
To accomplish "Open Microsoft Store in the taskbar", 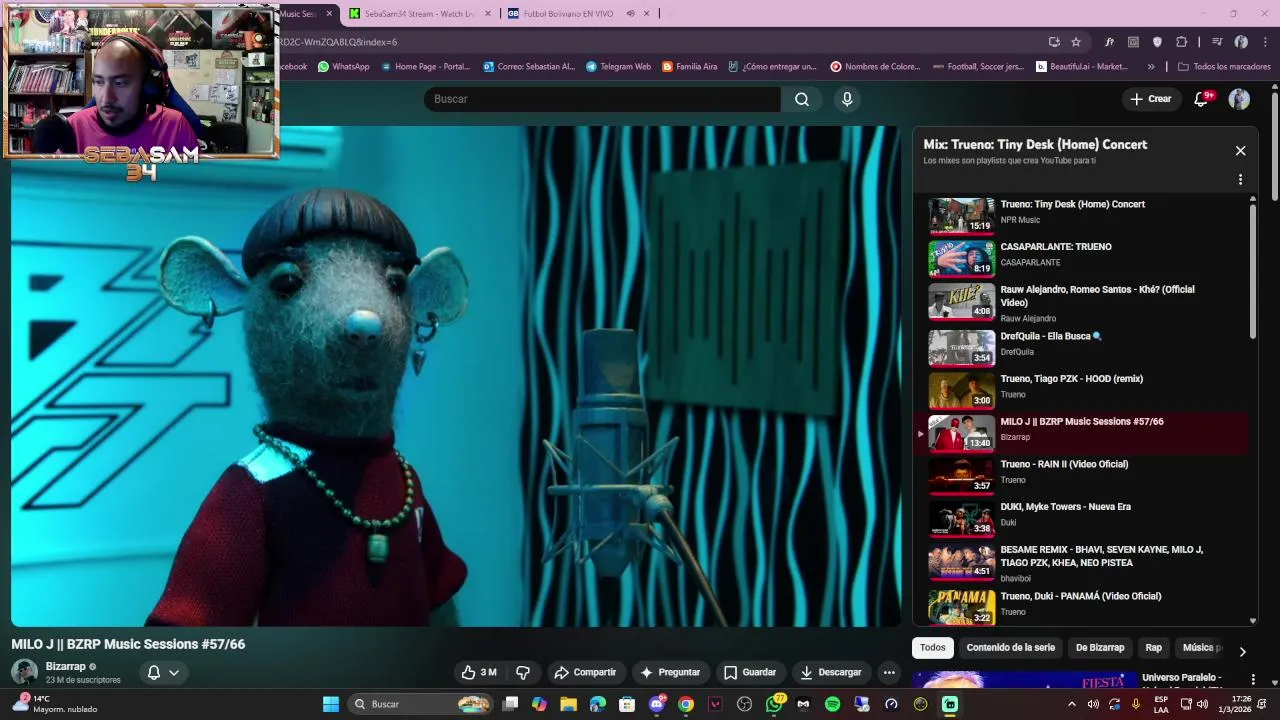I will click(x=627, y=704).
